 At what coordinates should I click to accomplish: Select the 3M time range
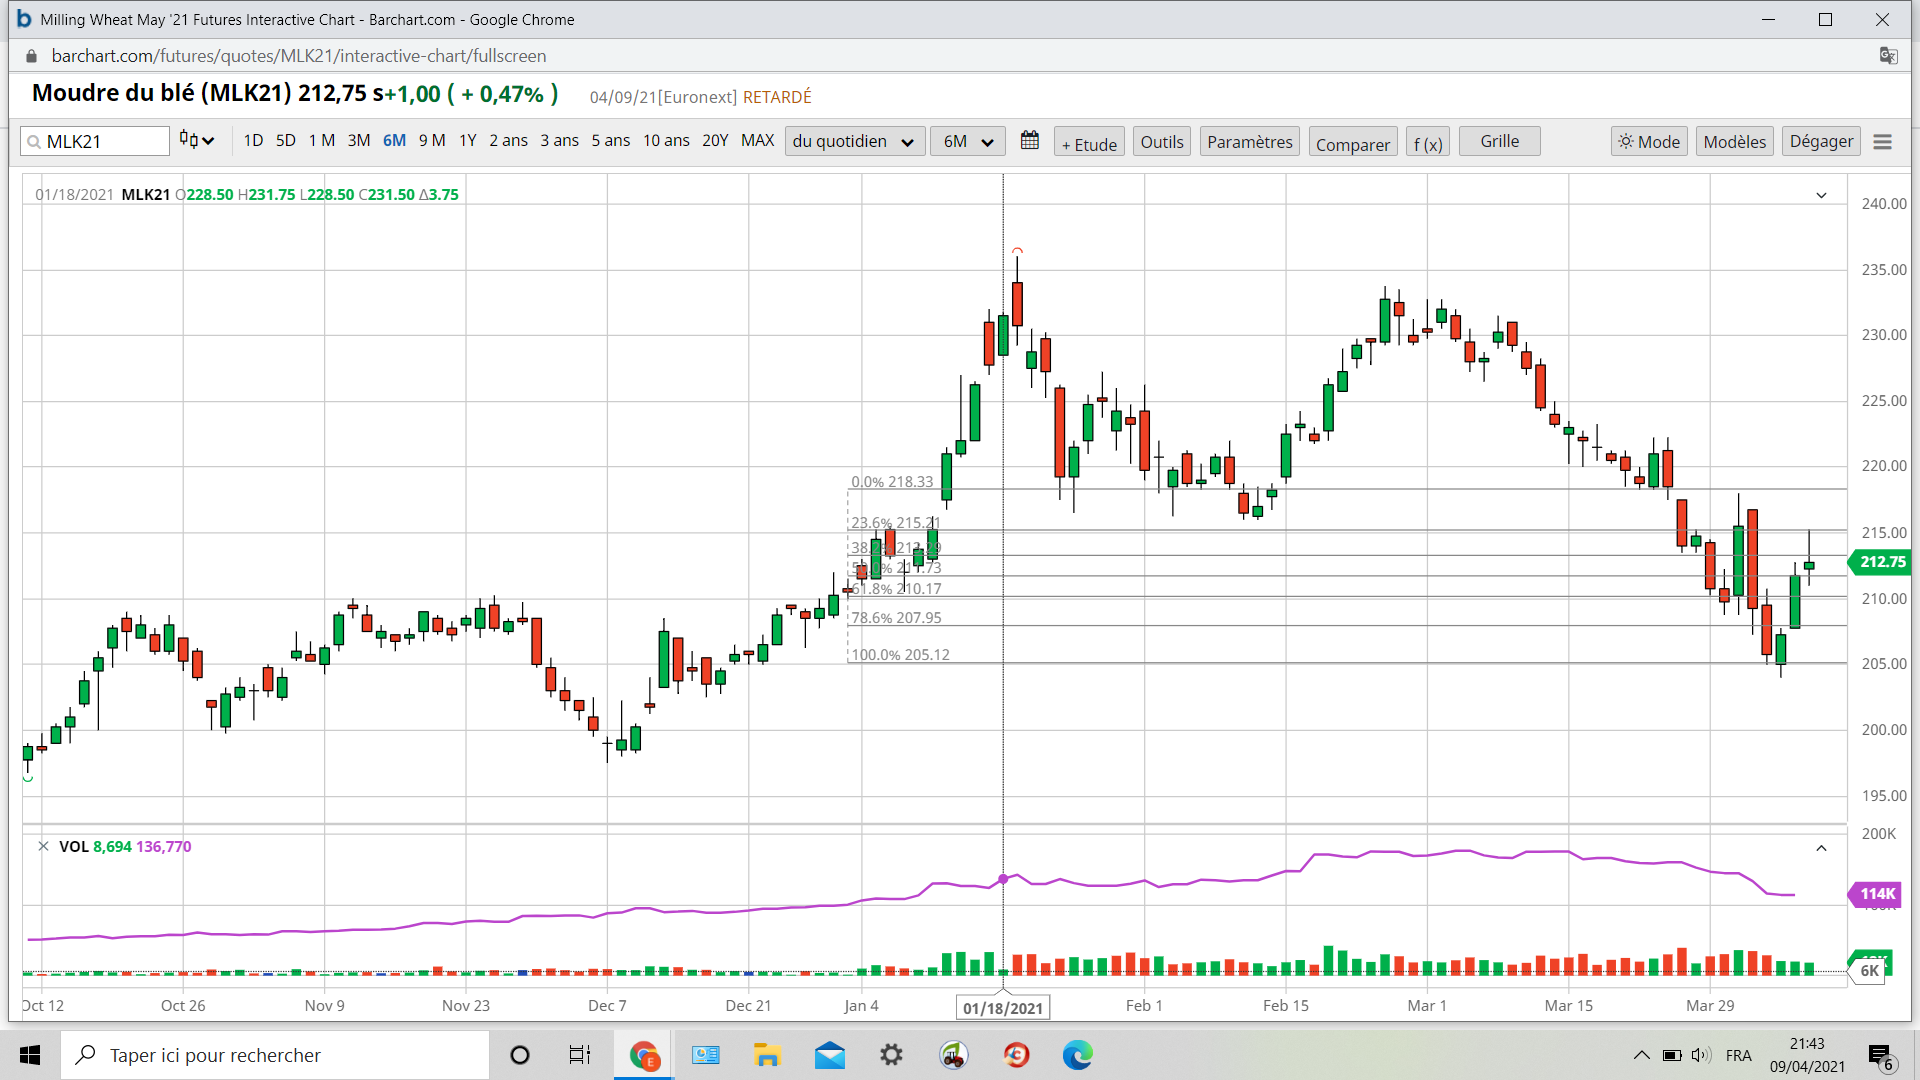click(x=359, y=141)
